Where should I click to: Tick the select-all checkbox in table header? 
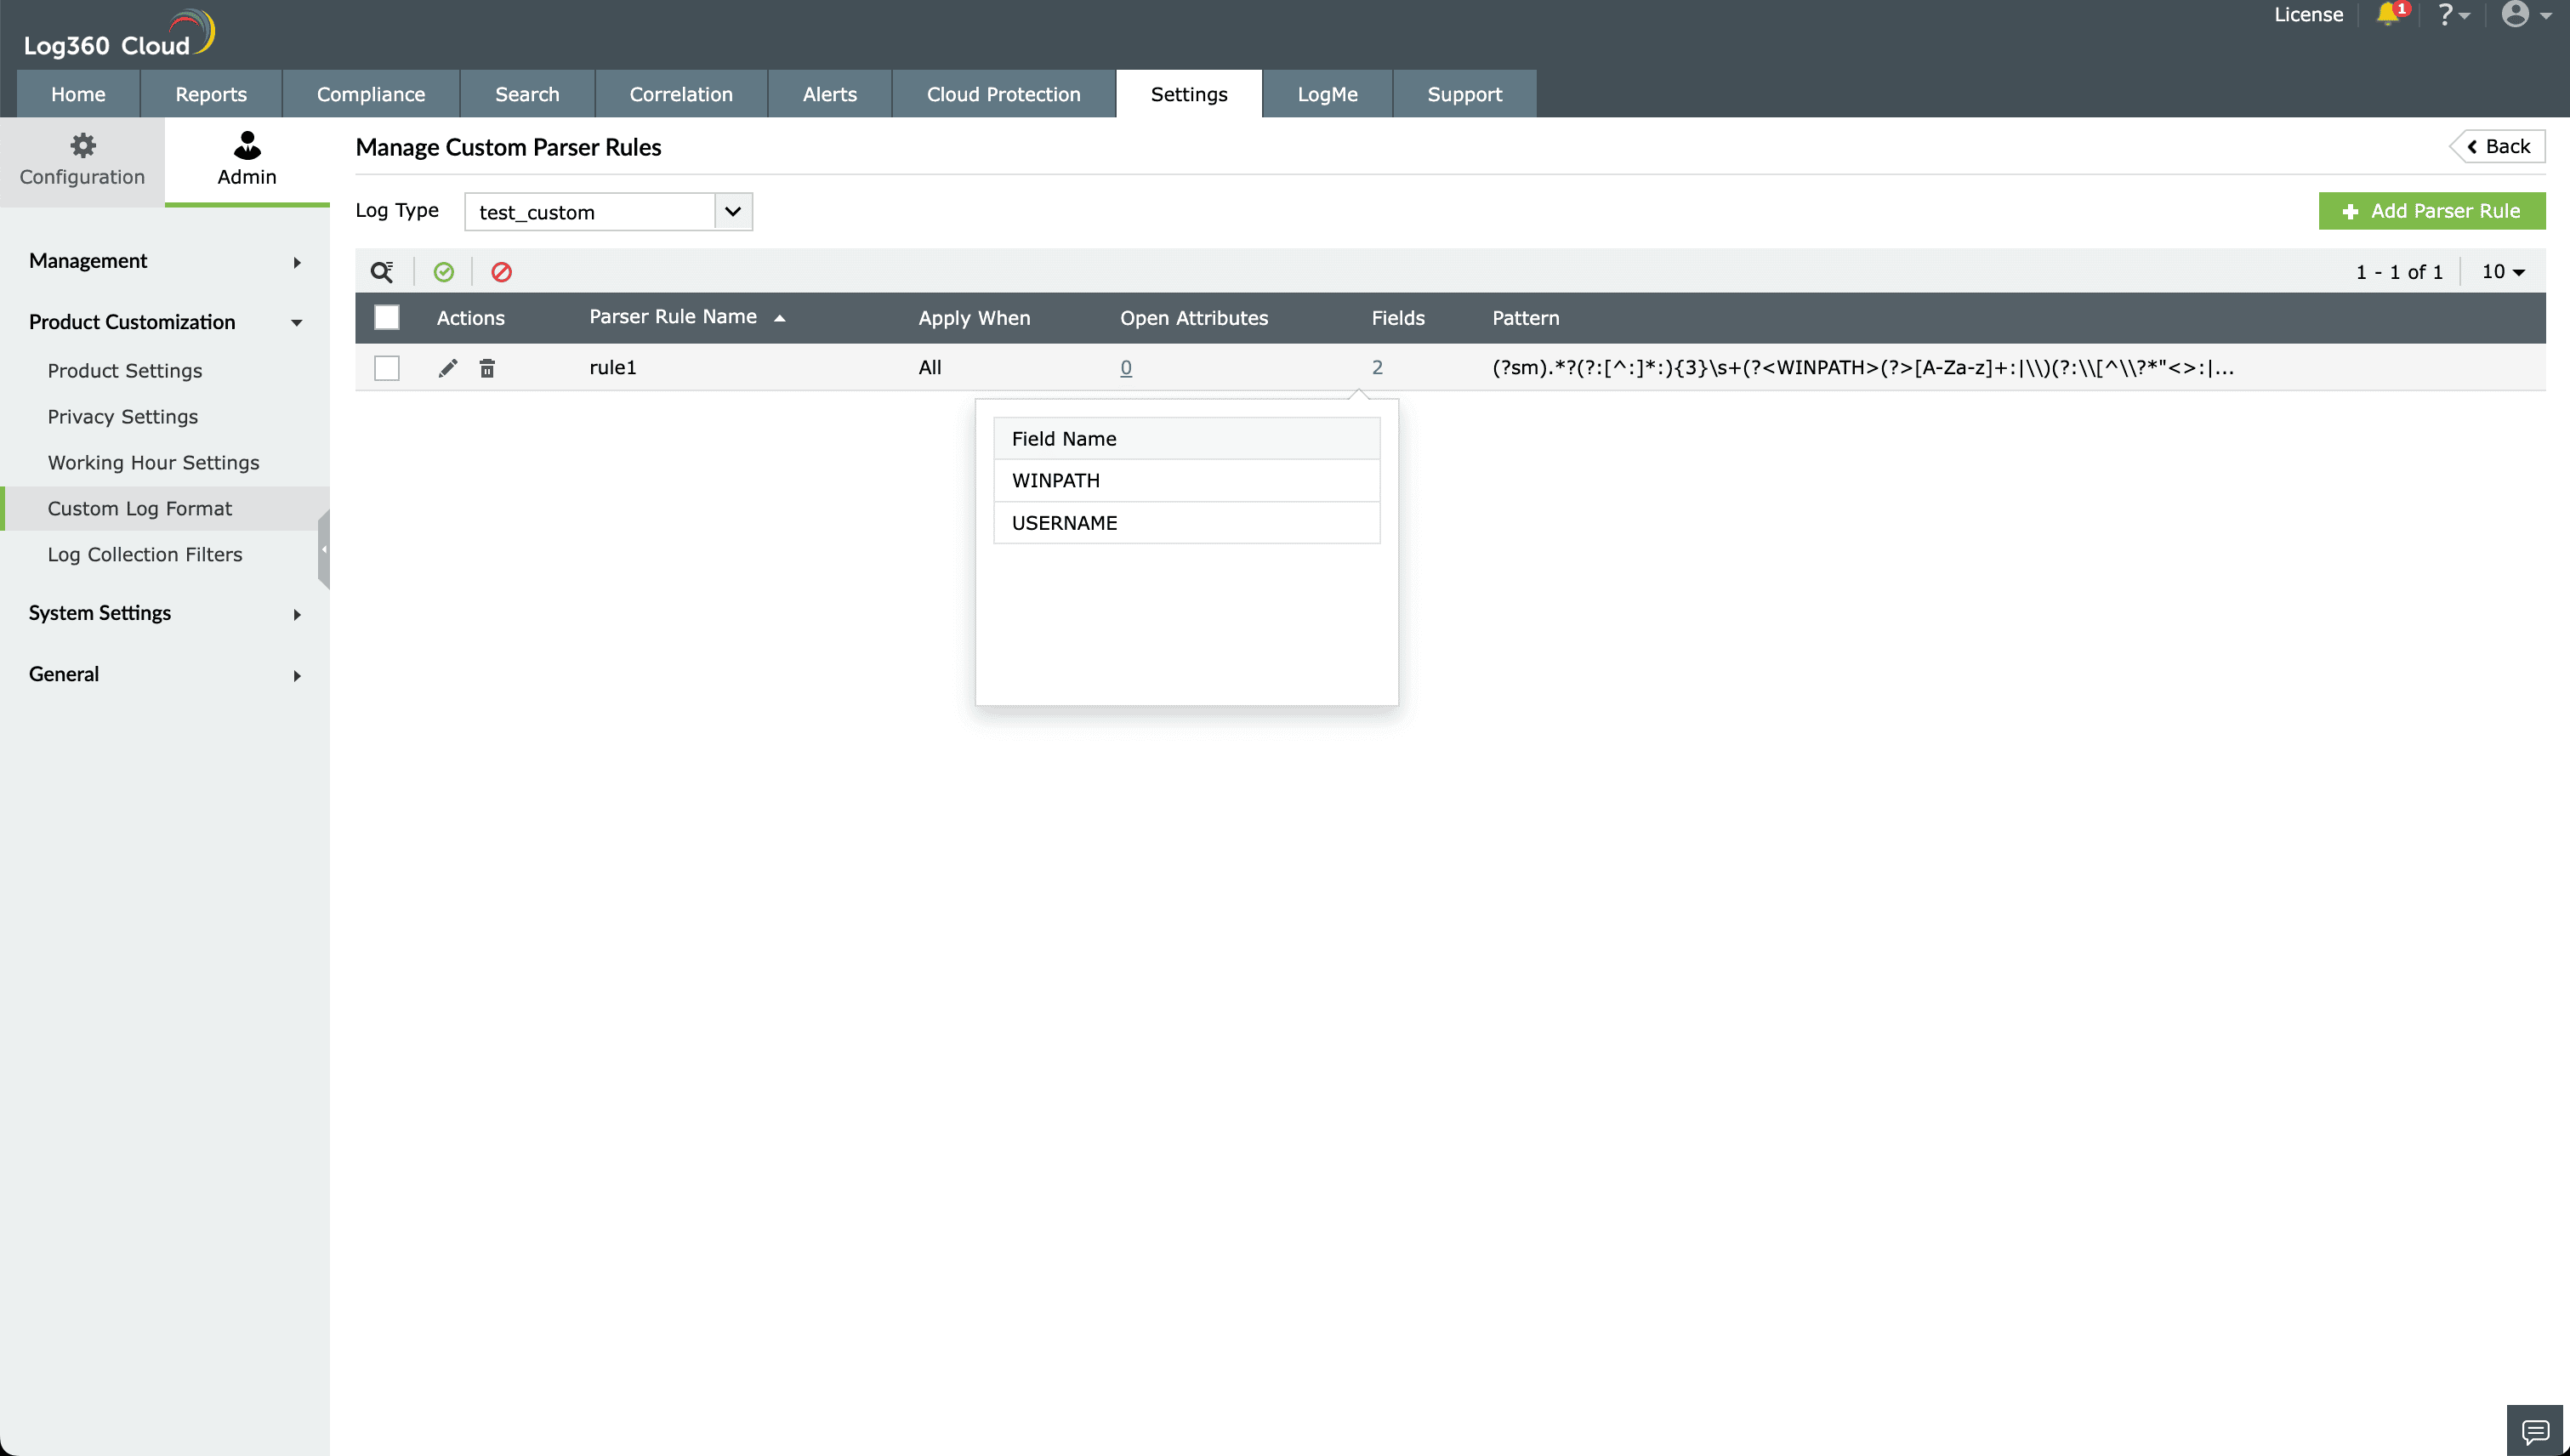(386, 318)
